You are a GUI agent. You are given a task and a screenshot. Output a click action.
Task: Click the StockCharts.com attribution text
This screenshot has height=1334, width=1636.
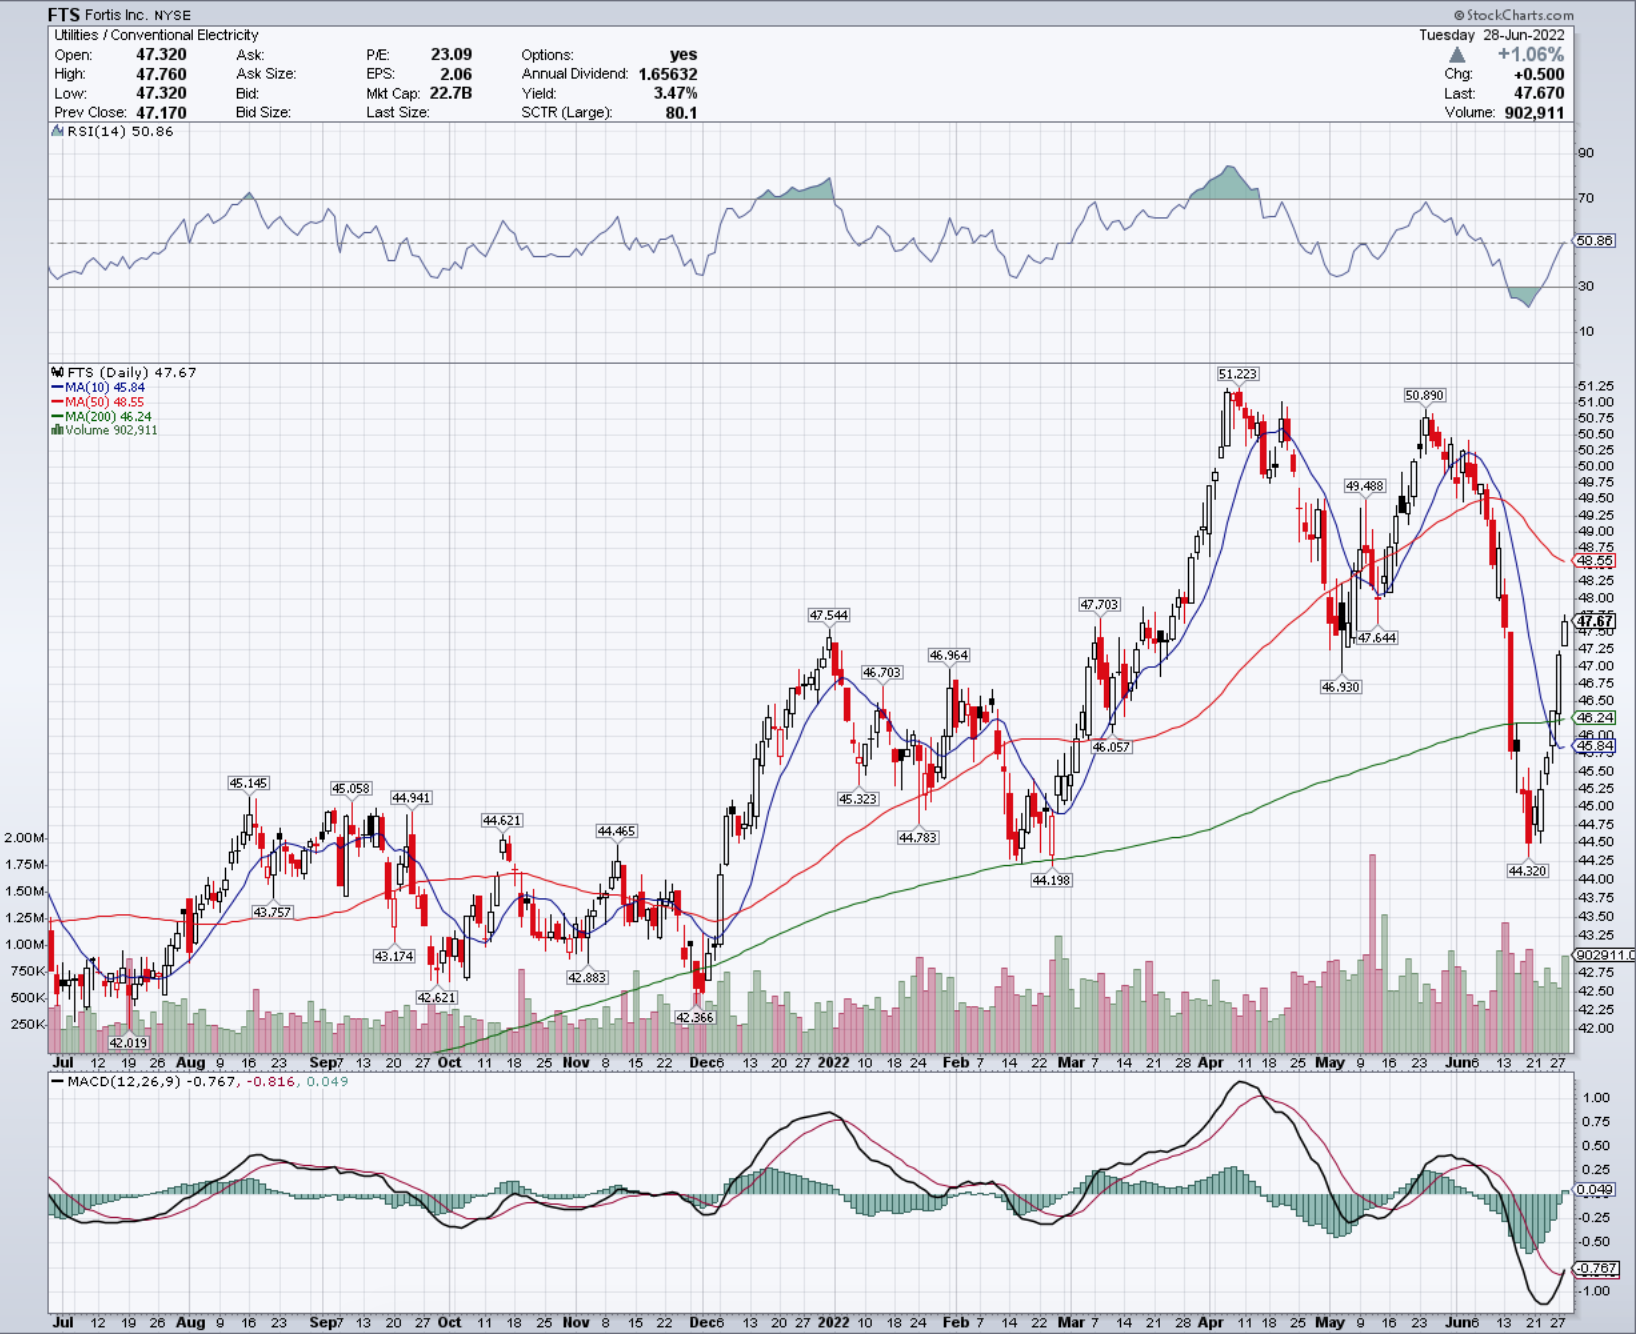tap(1514, 15)
